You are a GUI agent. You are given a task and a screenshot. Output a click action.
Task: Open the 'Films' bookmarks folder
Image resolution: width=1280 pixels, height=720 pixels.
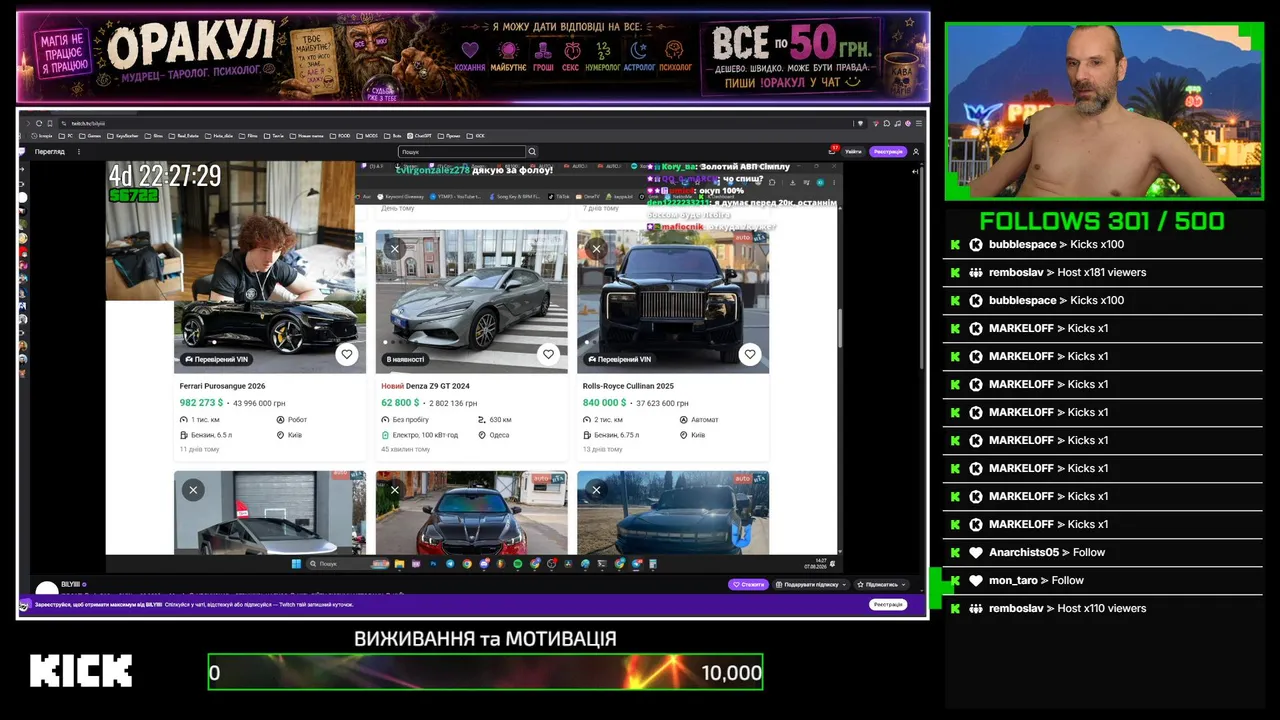click(x=249, y=136)
